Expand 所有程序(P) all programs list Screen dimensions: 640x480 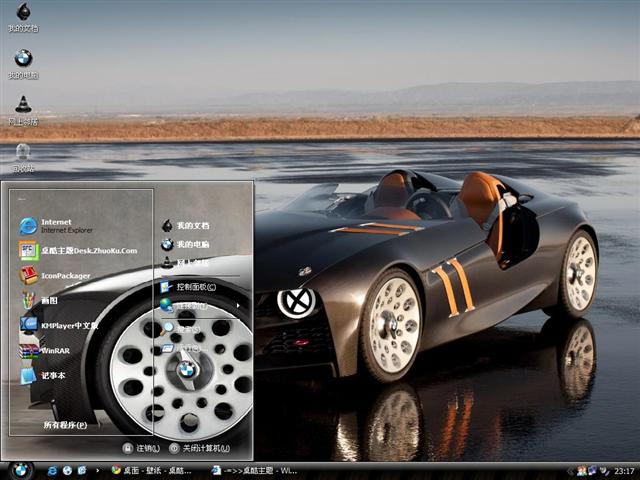click(x=64, y=425)
